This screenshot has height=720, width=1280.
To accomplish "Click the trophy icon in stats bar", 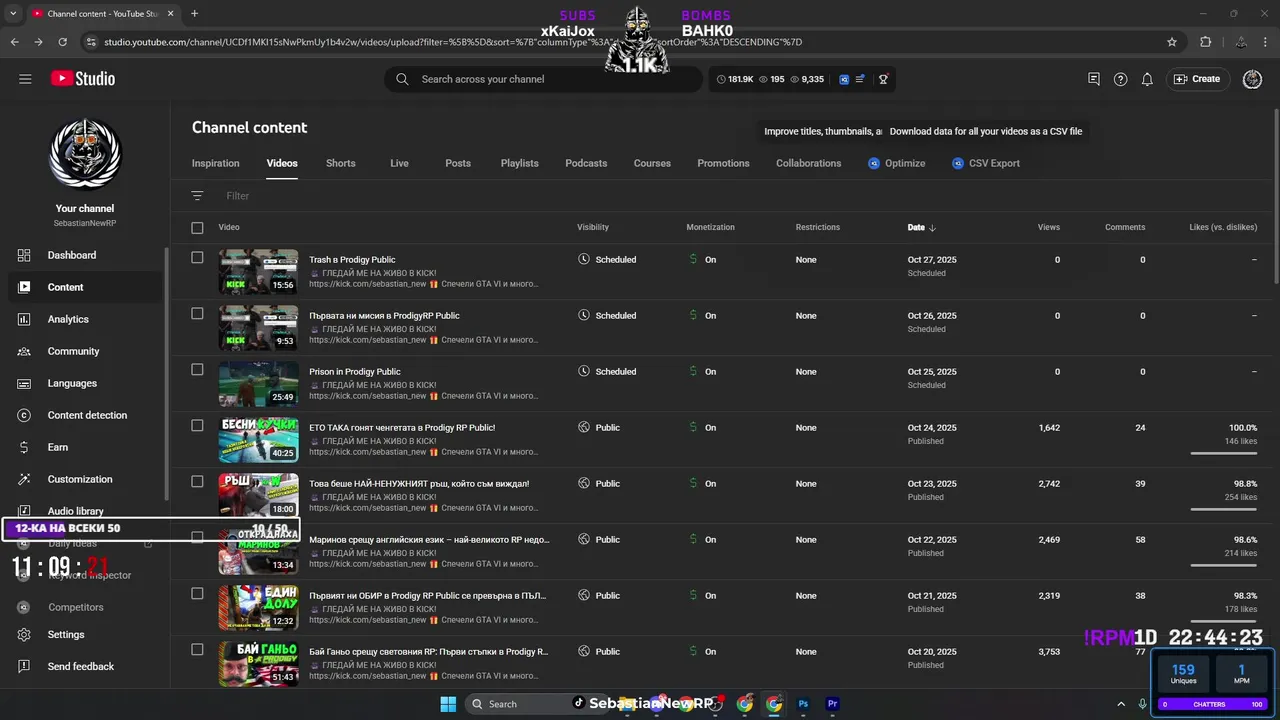I will [883, 79].
